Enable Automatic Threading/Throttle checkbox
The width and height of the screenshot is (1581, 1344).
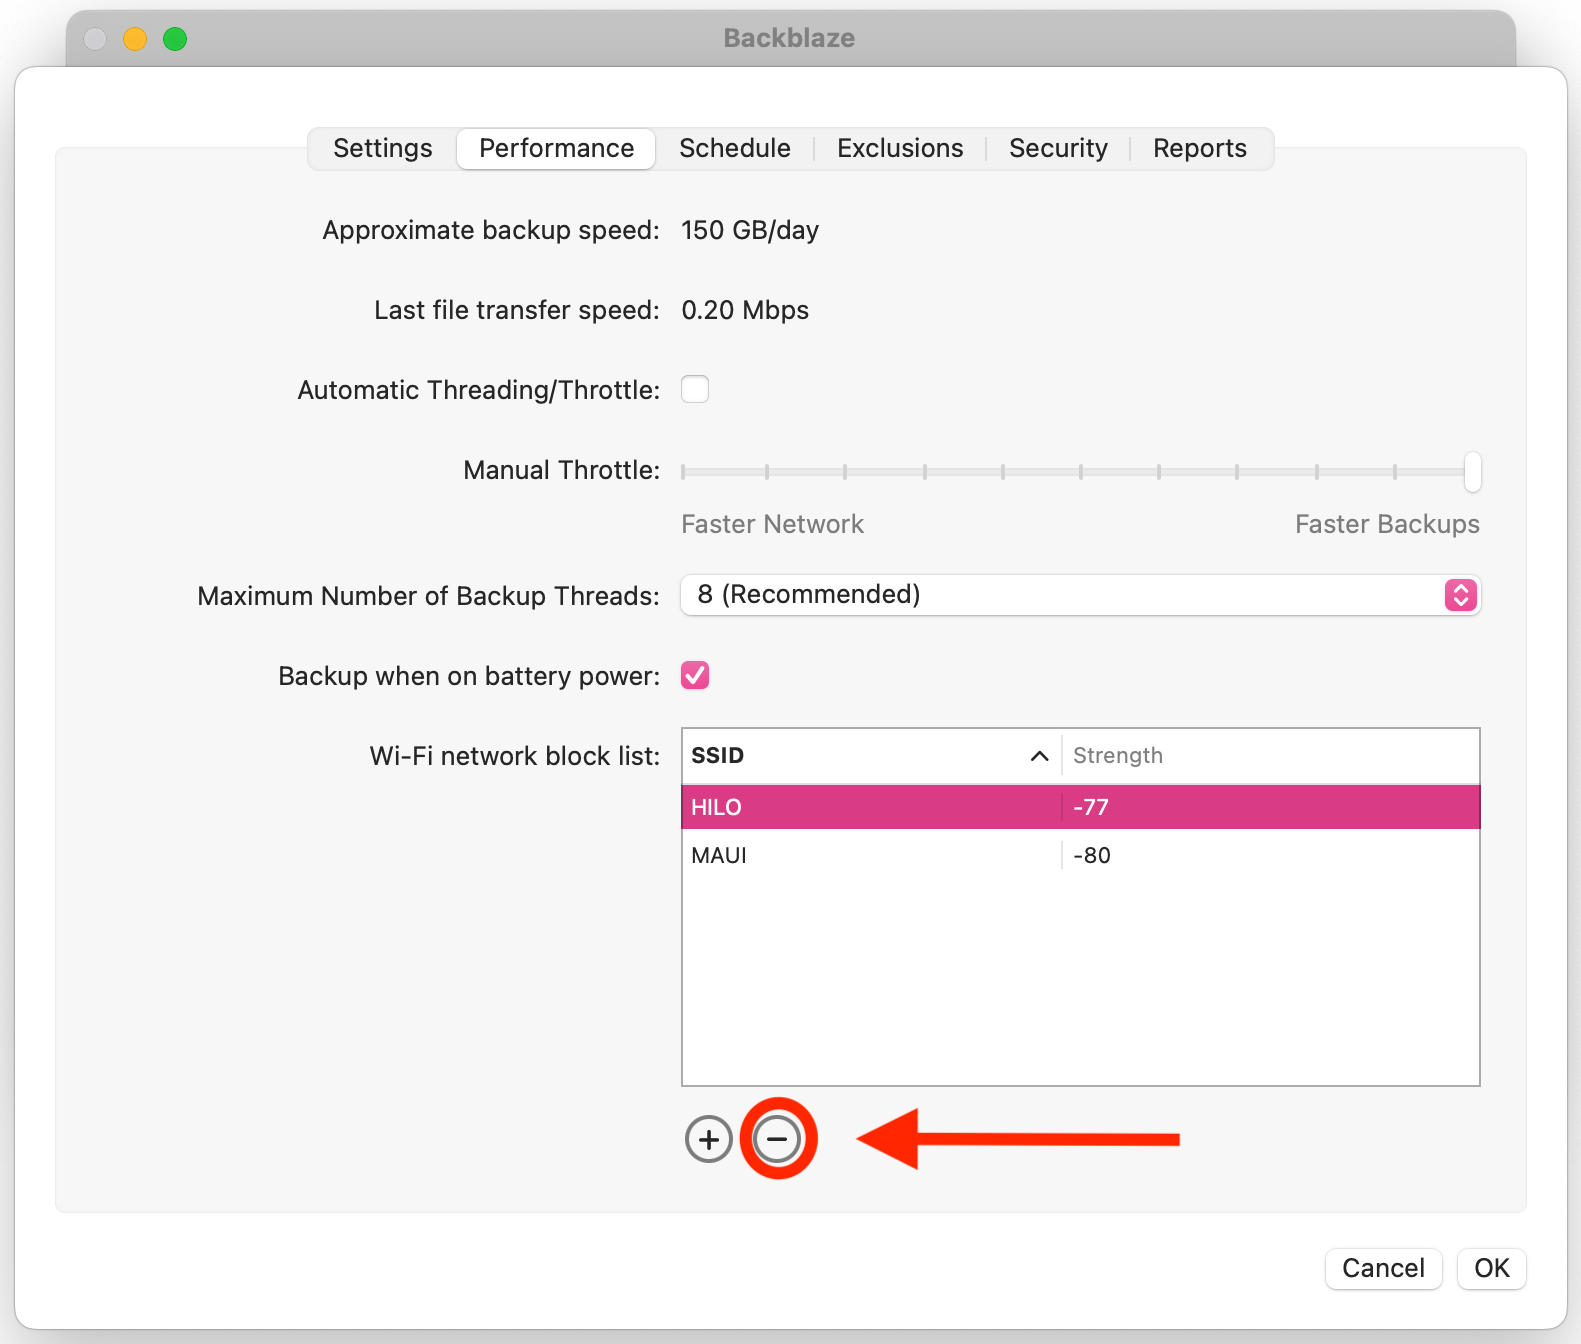point(695,389)
